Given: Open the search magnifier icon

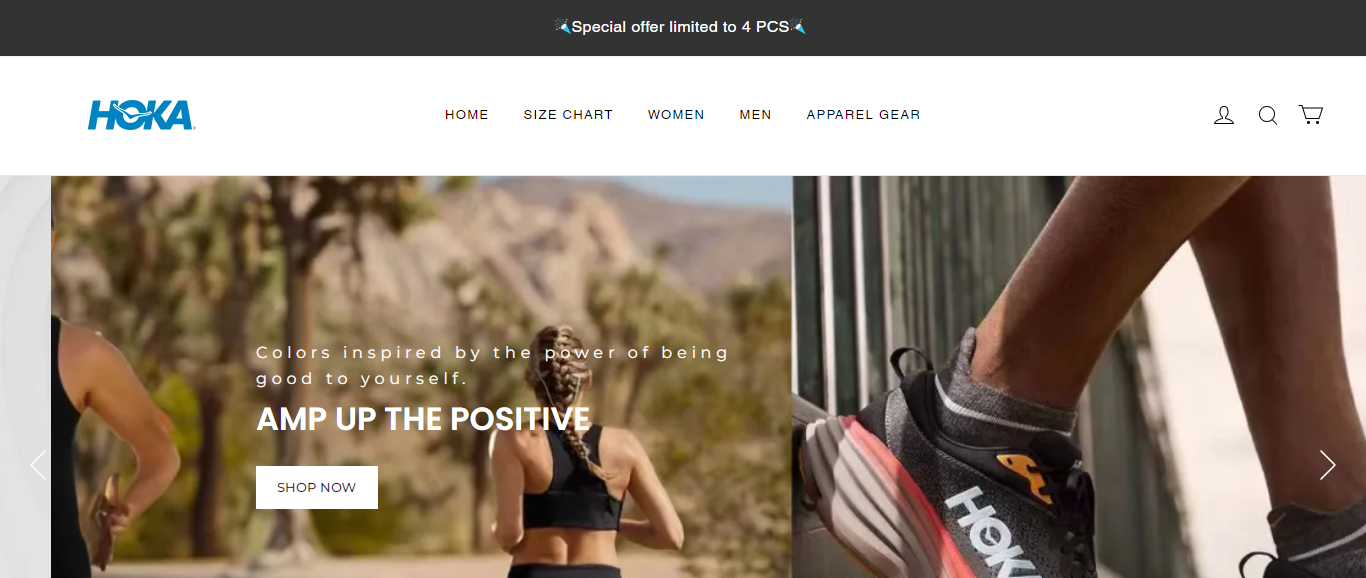Looking at the screenshot, I should click(x=1268, y=115).
